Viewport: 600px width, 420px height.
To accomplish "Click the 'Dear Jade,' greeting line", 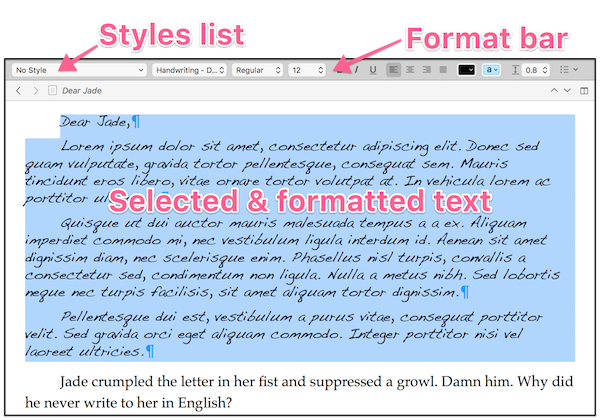I will click(95, 122).
